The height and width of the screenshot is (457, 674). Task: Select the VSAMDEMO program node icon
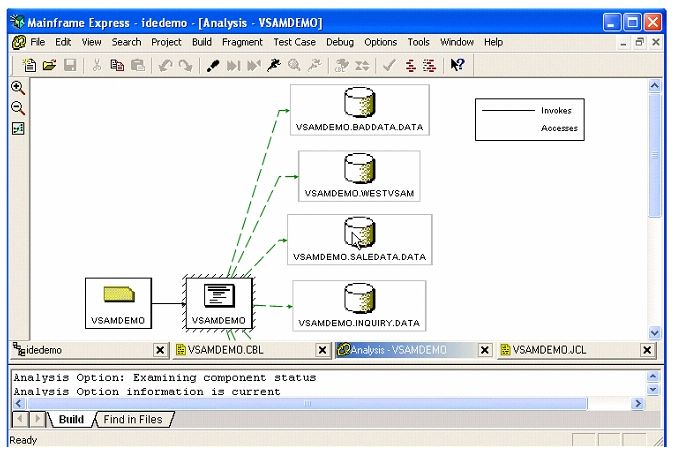(x=218, y=296)
